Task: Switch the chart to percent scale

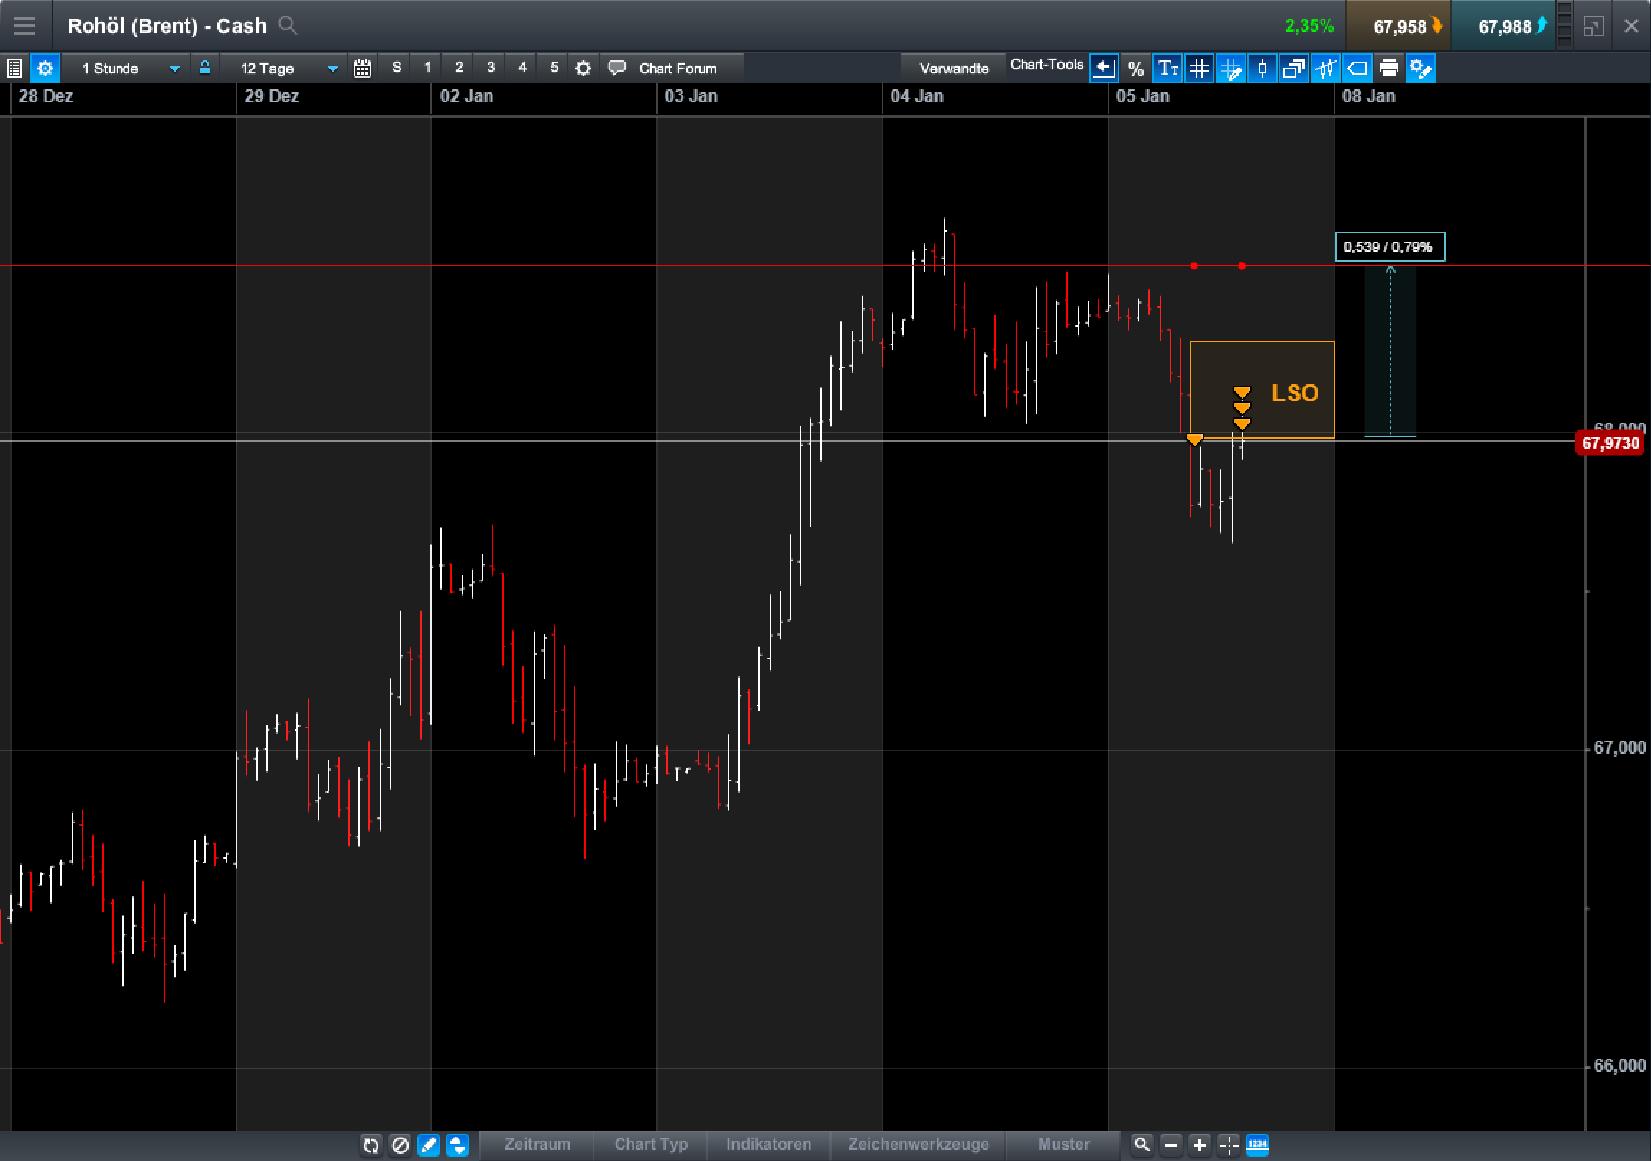Action: click(1135, 68)
